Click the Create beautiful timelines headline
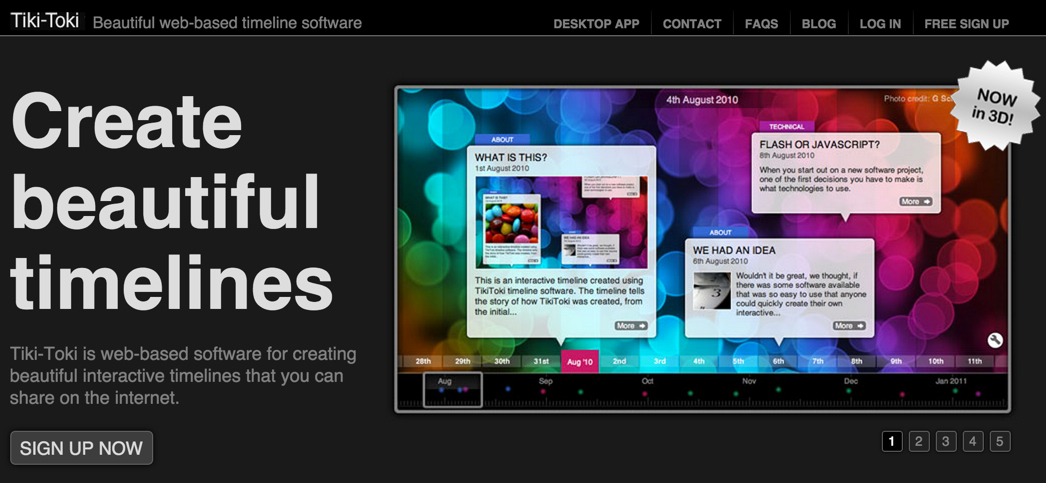The image size is (1046, 483). [x=170, y=202]
